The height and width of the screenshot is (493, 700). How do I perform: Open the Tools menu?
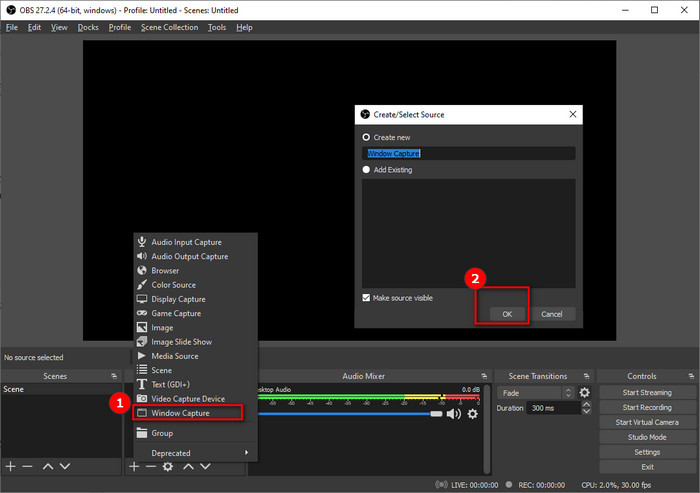[217, 27]
